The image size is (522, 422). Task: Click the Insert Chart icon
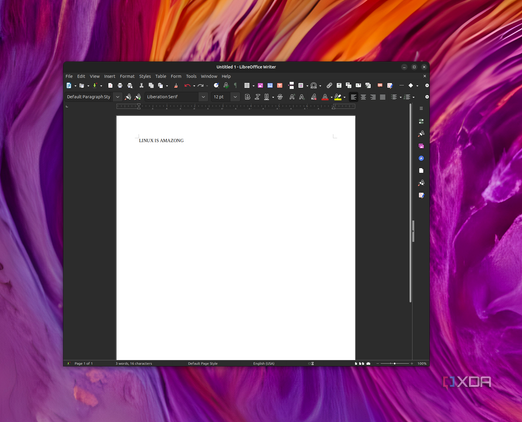click(x=270, y=86)
